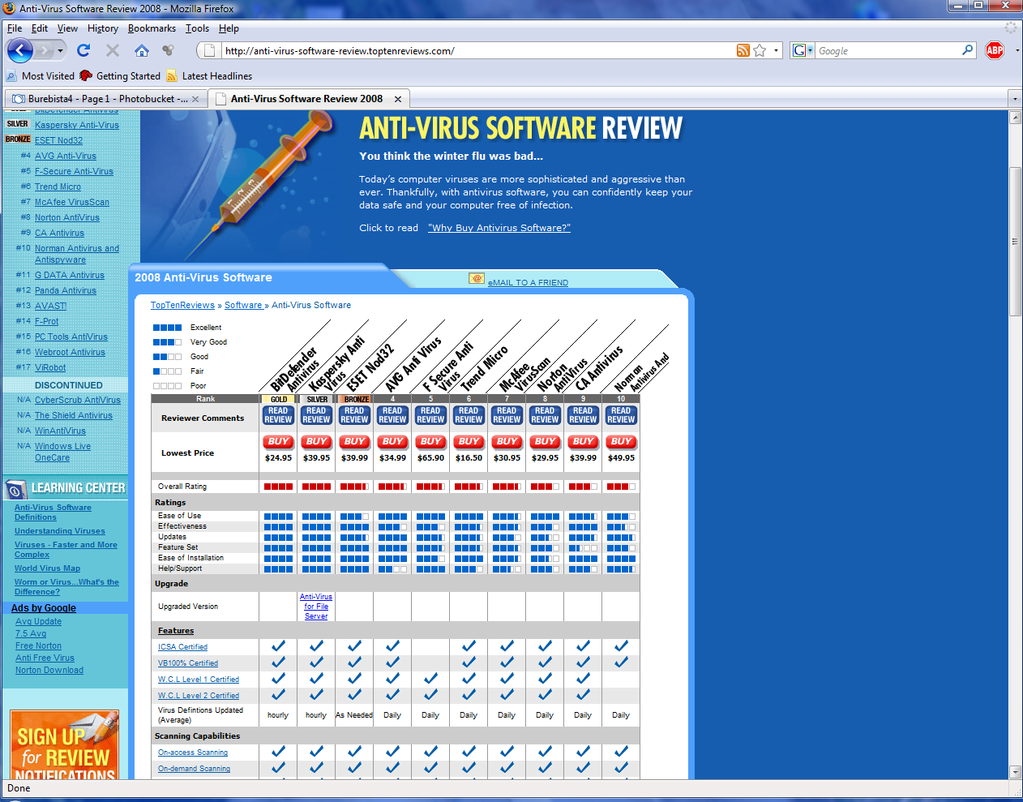This screenshot has height=802, width=1023.
Task: Open the Tools menu
Action: [197, 29]
